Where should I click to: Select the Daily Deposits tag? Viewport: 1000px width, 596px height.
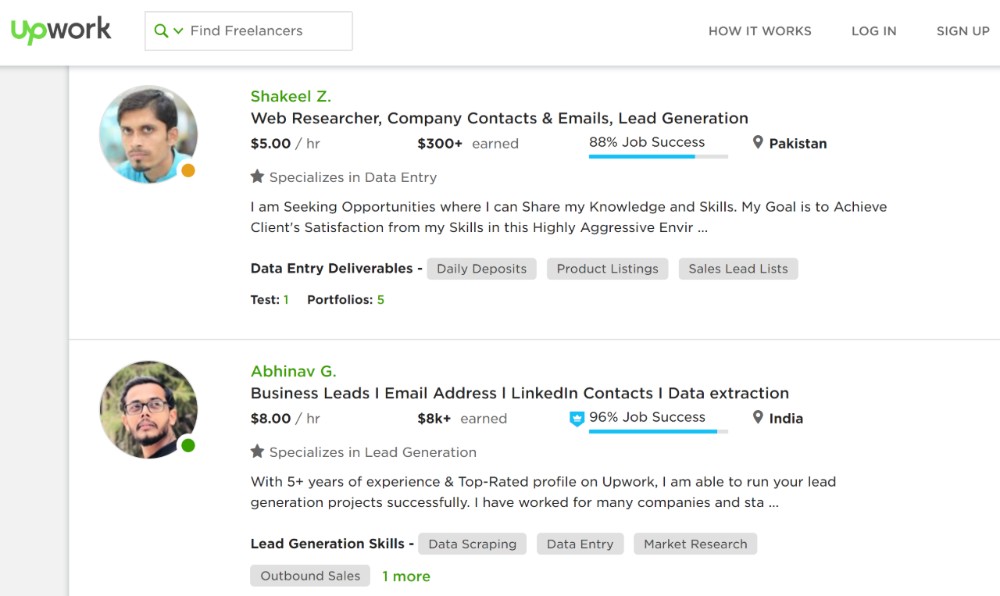click(482, 268)
